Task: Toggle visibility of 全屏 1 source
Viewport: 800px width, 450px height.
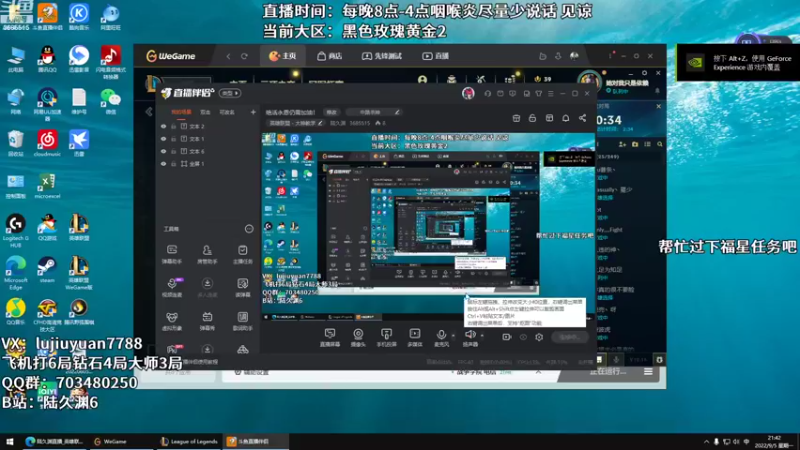Action: pyautogui.click(x=163, y=164)
